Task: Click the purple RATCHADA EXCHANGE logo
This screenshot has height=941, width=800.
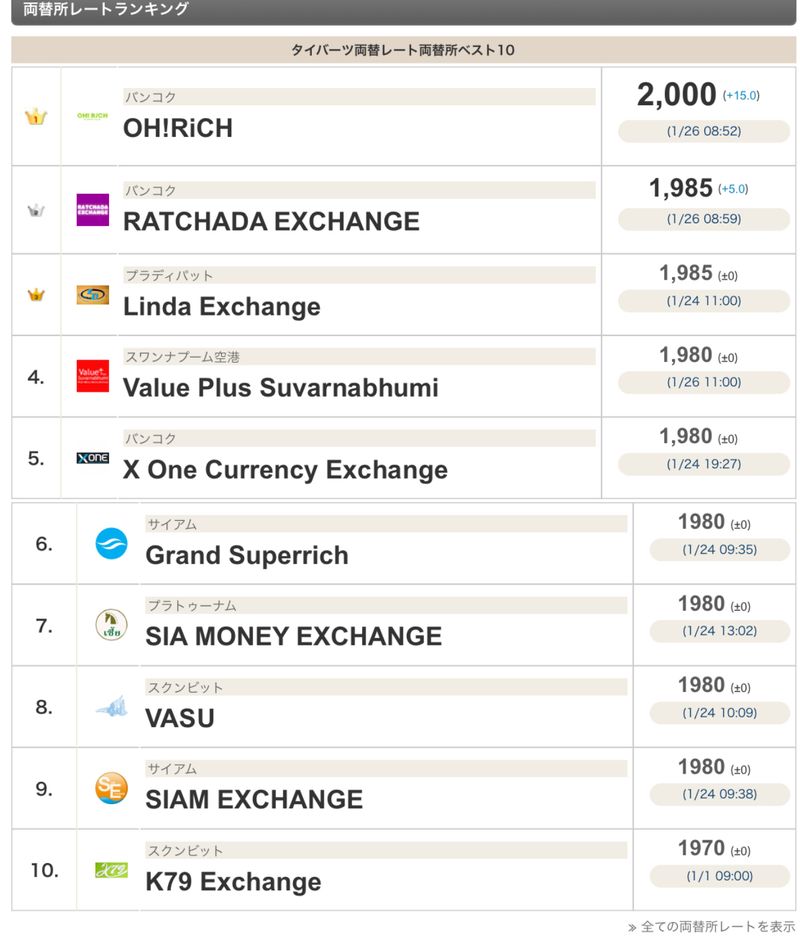Action: point(92,210)
